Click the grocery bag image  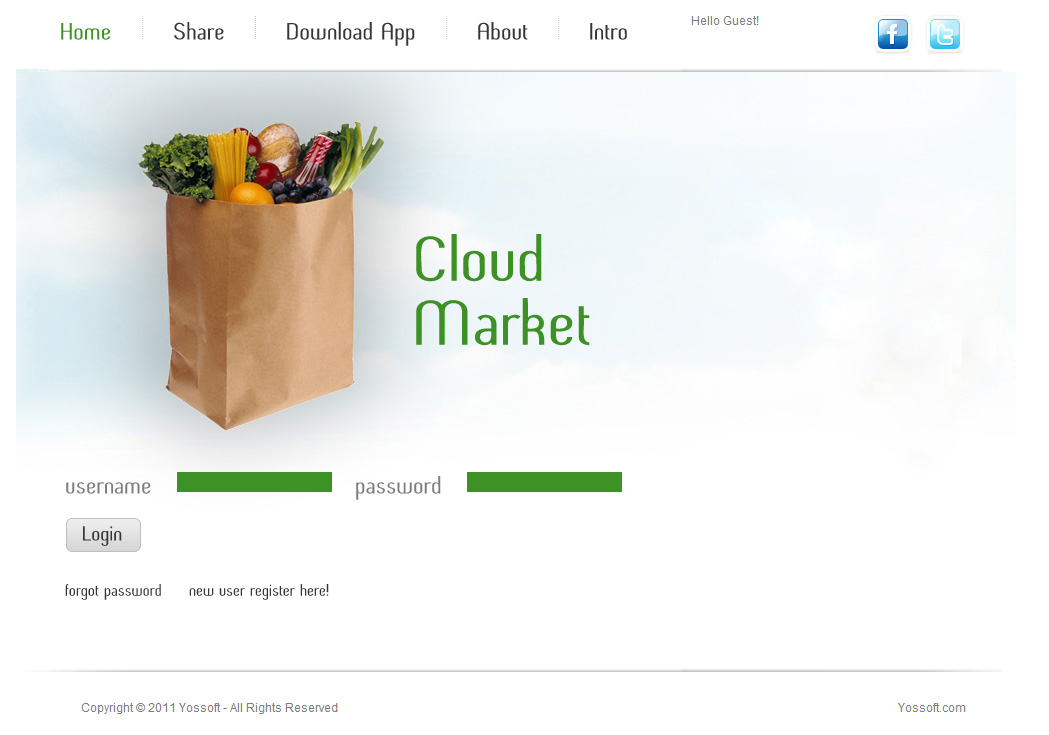pos(261,276)
